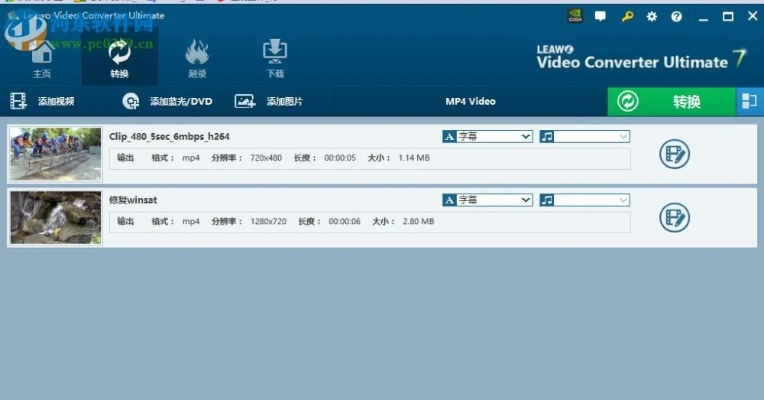Click the key registration icon
764x400 pixels.
[627, 16]
